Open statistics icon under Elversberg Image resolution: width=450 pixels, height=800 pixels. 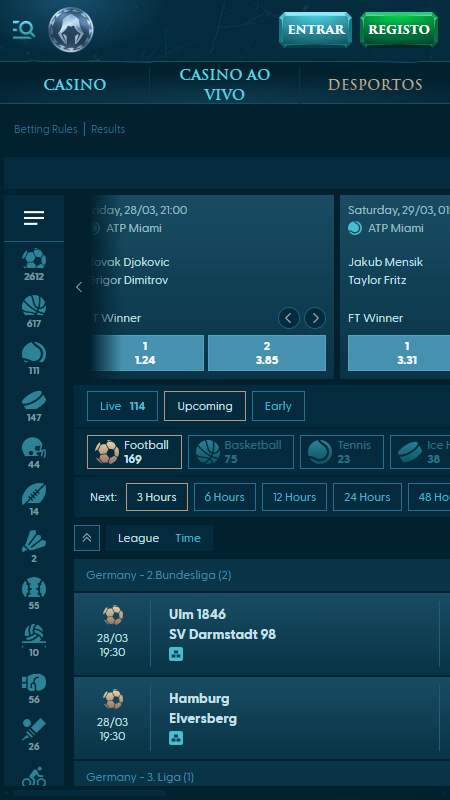tap(176, 738)
